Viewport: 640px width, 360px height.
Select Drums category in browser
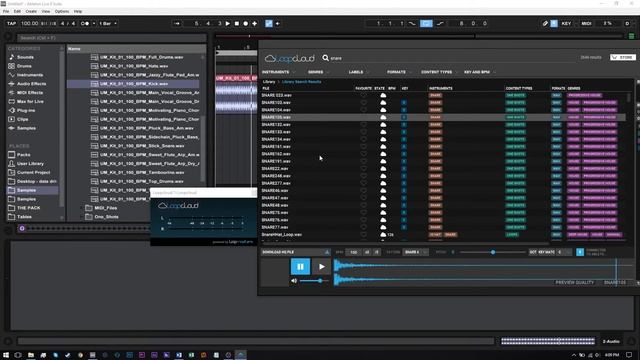[x=24, y=66]
